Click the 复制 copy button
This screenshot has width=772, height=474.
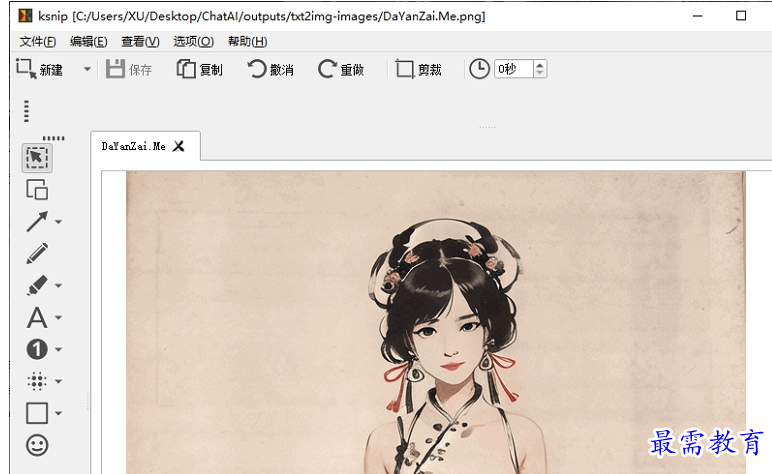200,69
